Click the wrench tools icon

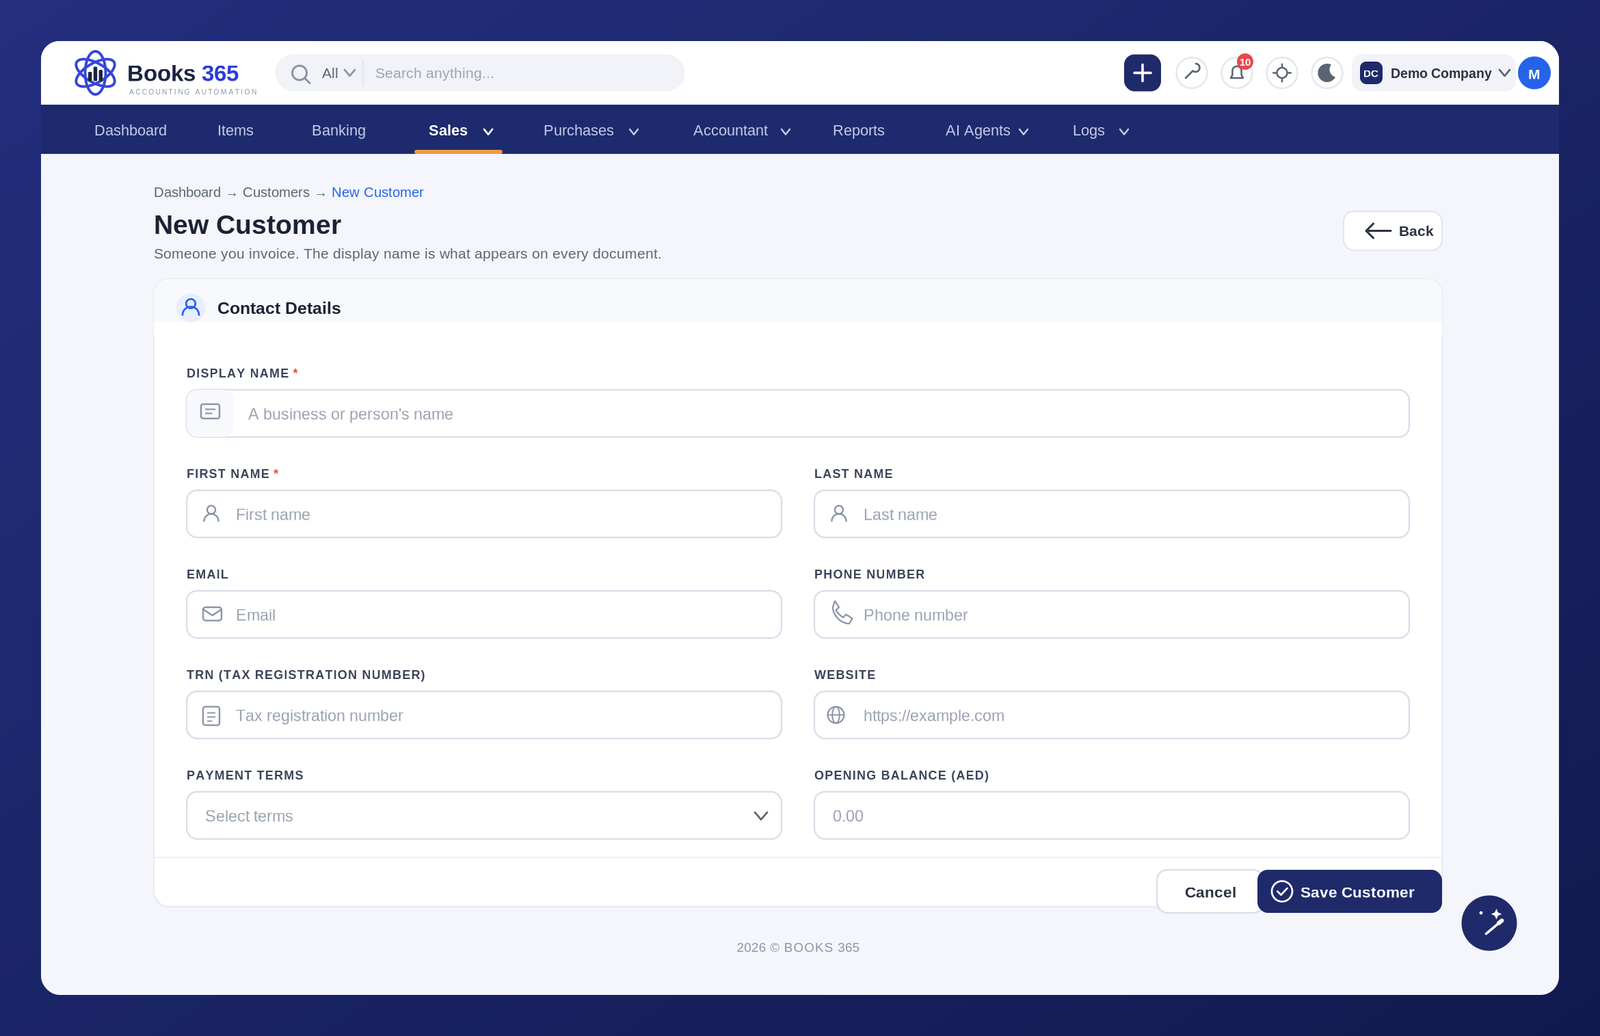point(1192,73)
